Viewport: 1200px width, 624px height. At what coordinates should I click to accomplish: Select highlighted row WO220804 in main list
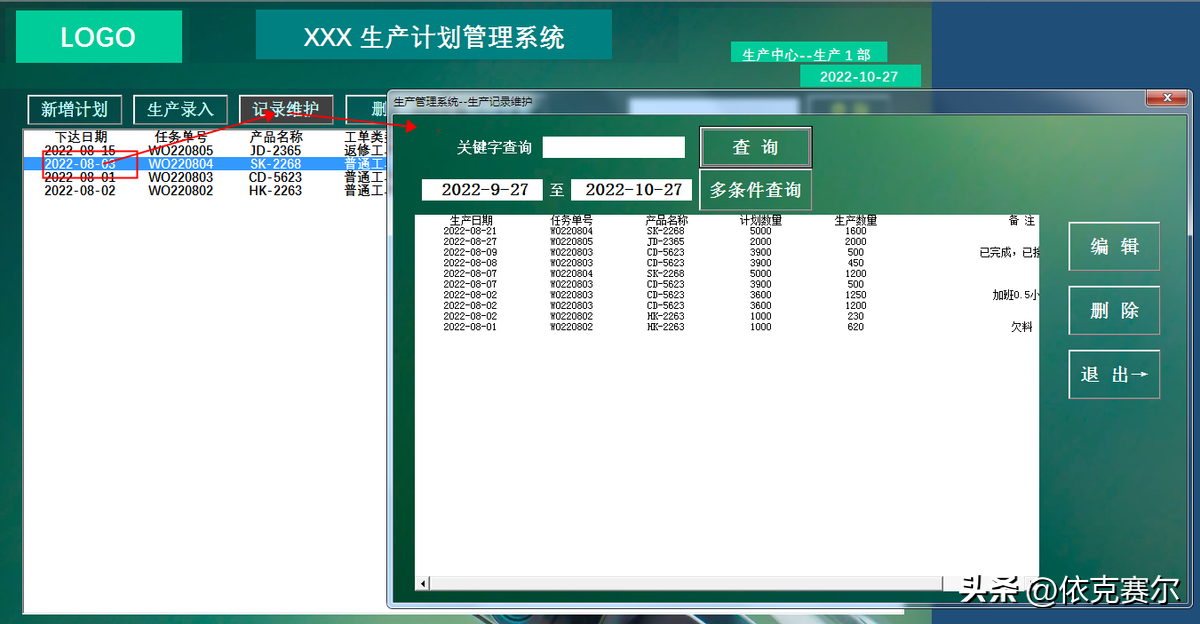(x=205, y=164)
